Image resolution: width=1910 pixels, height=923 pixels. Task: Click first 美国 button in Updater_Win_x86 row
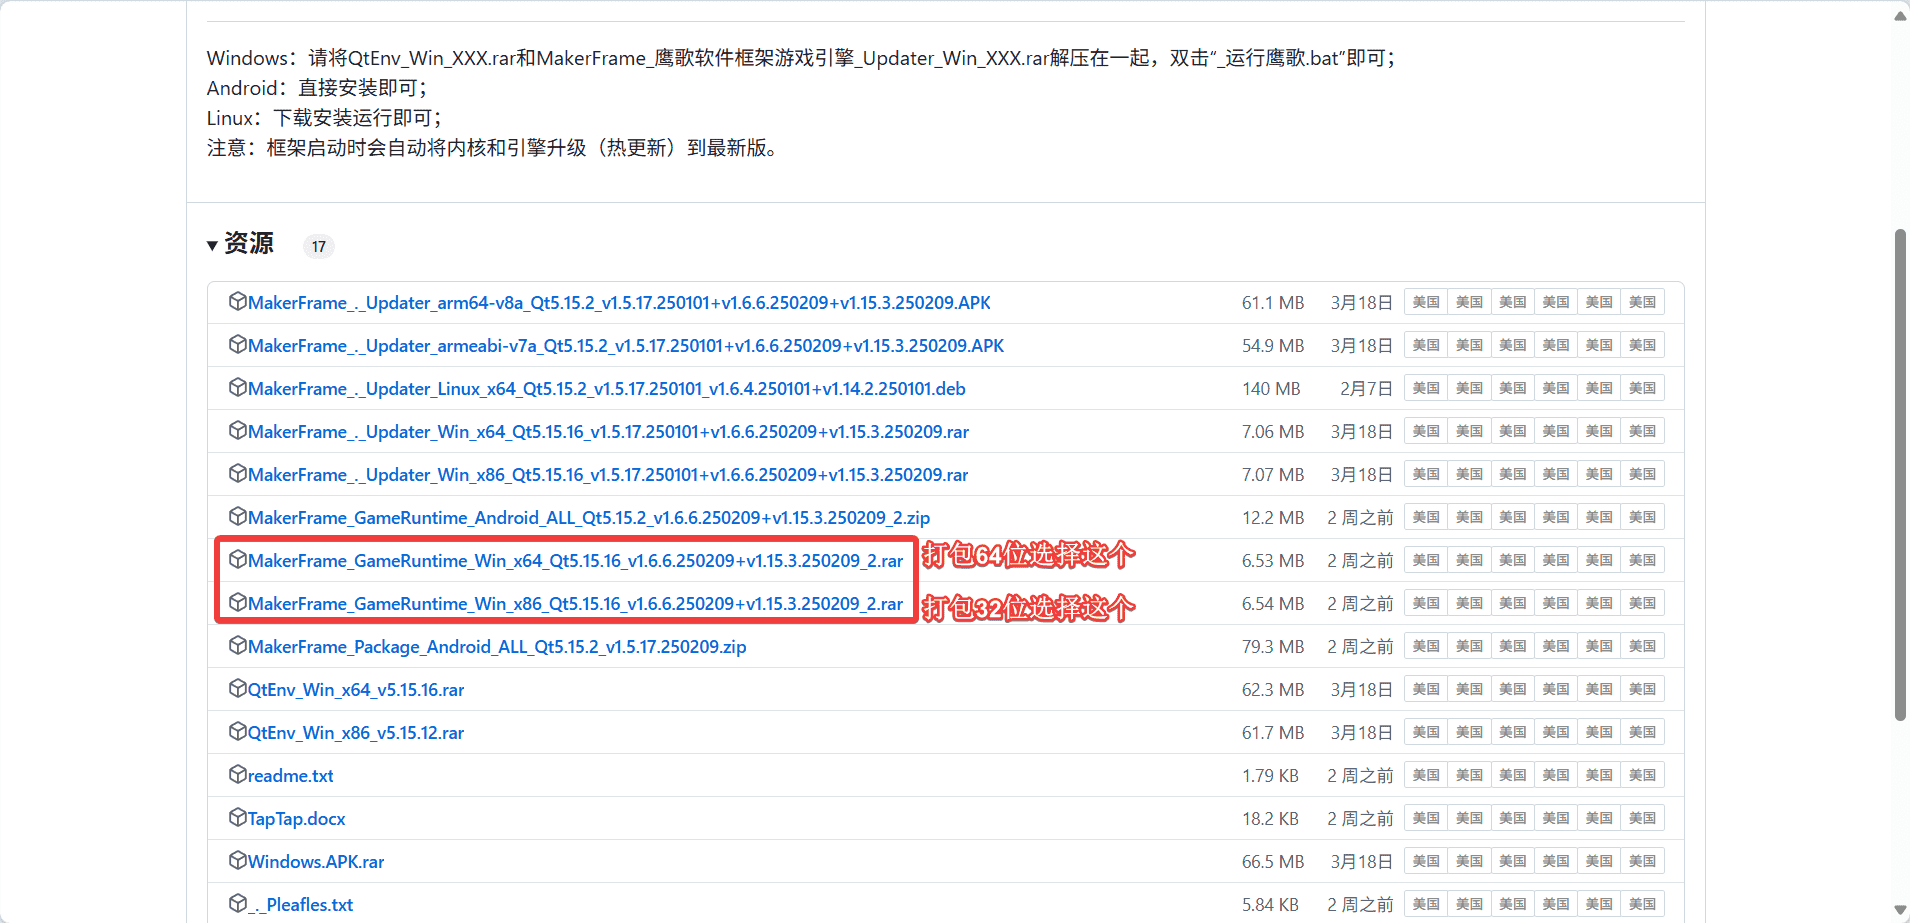[x=1425, y=474]
